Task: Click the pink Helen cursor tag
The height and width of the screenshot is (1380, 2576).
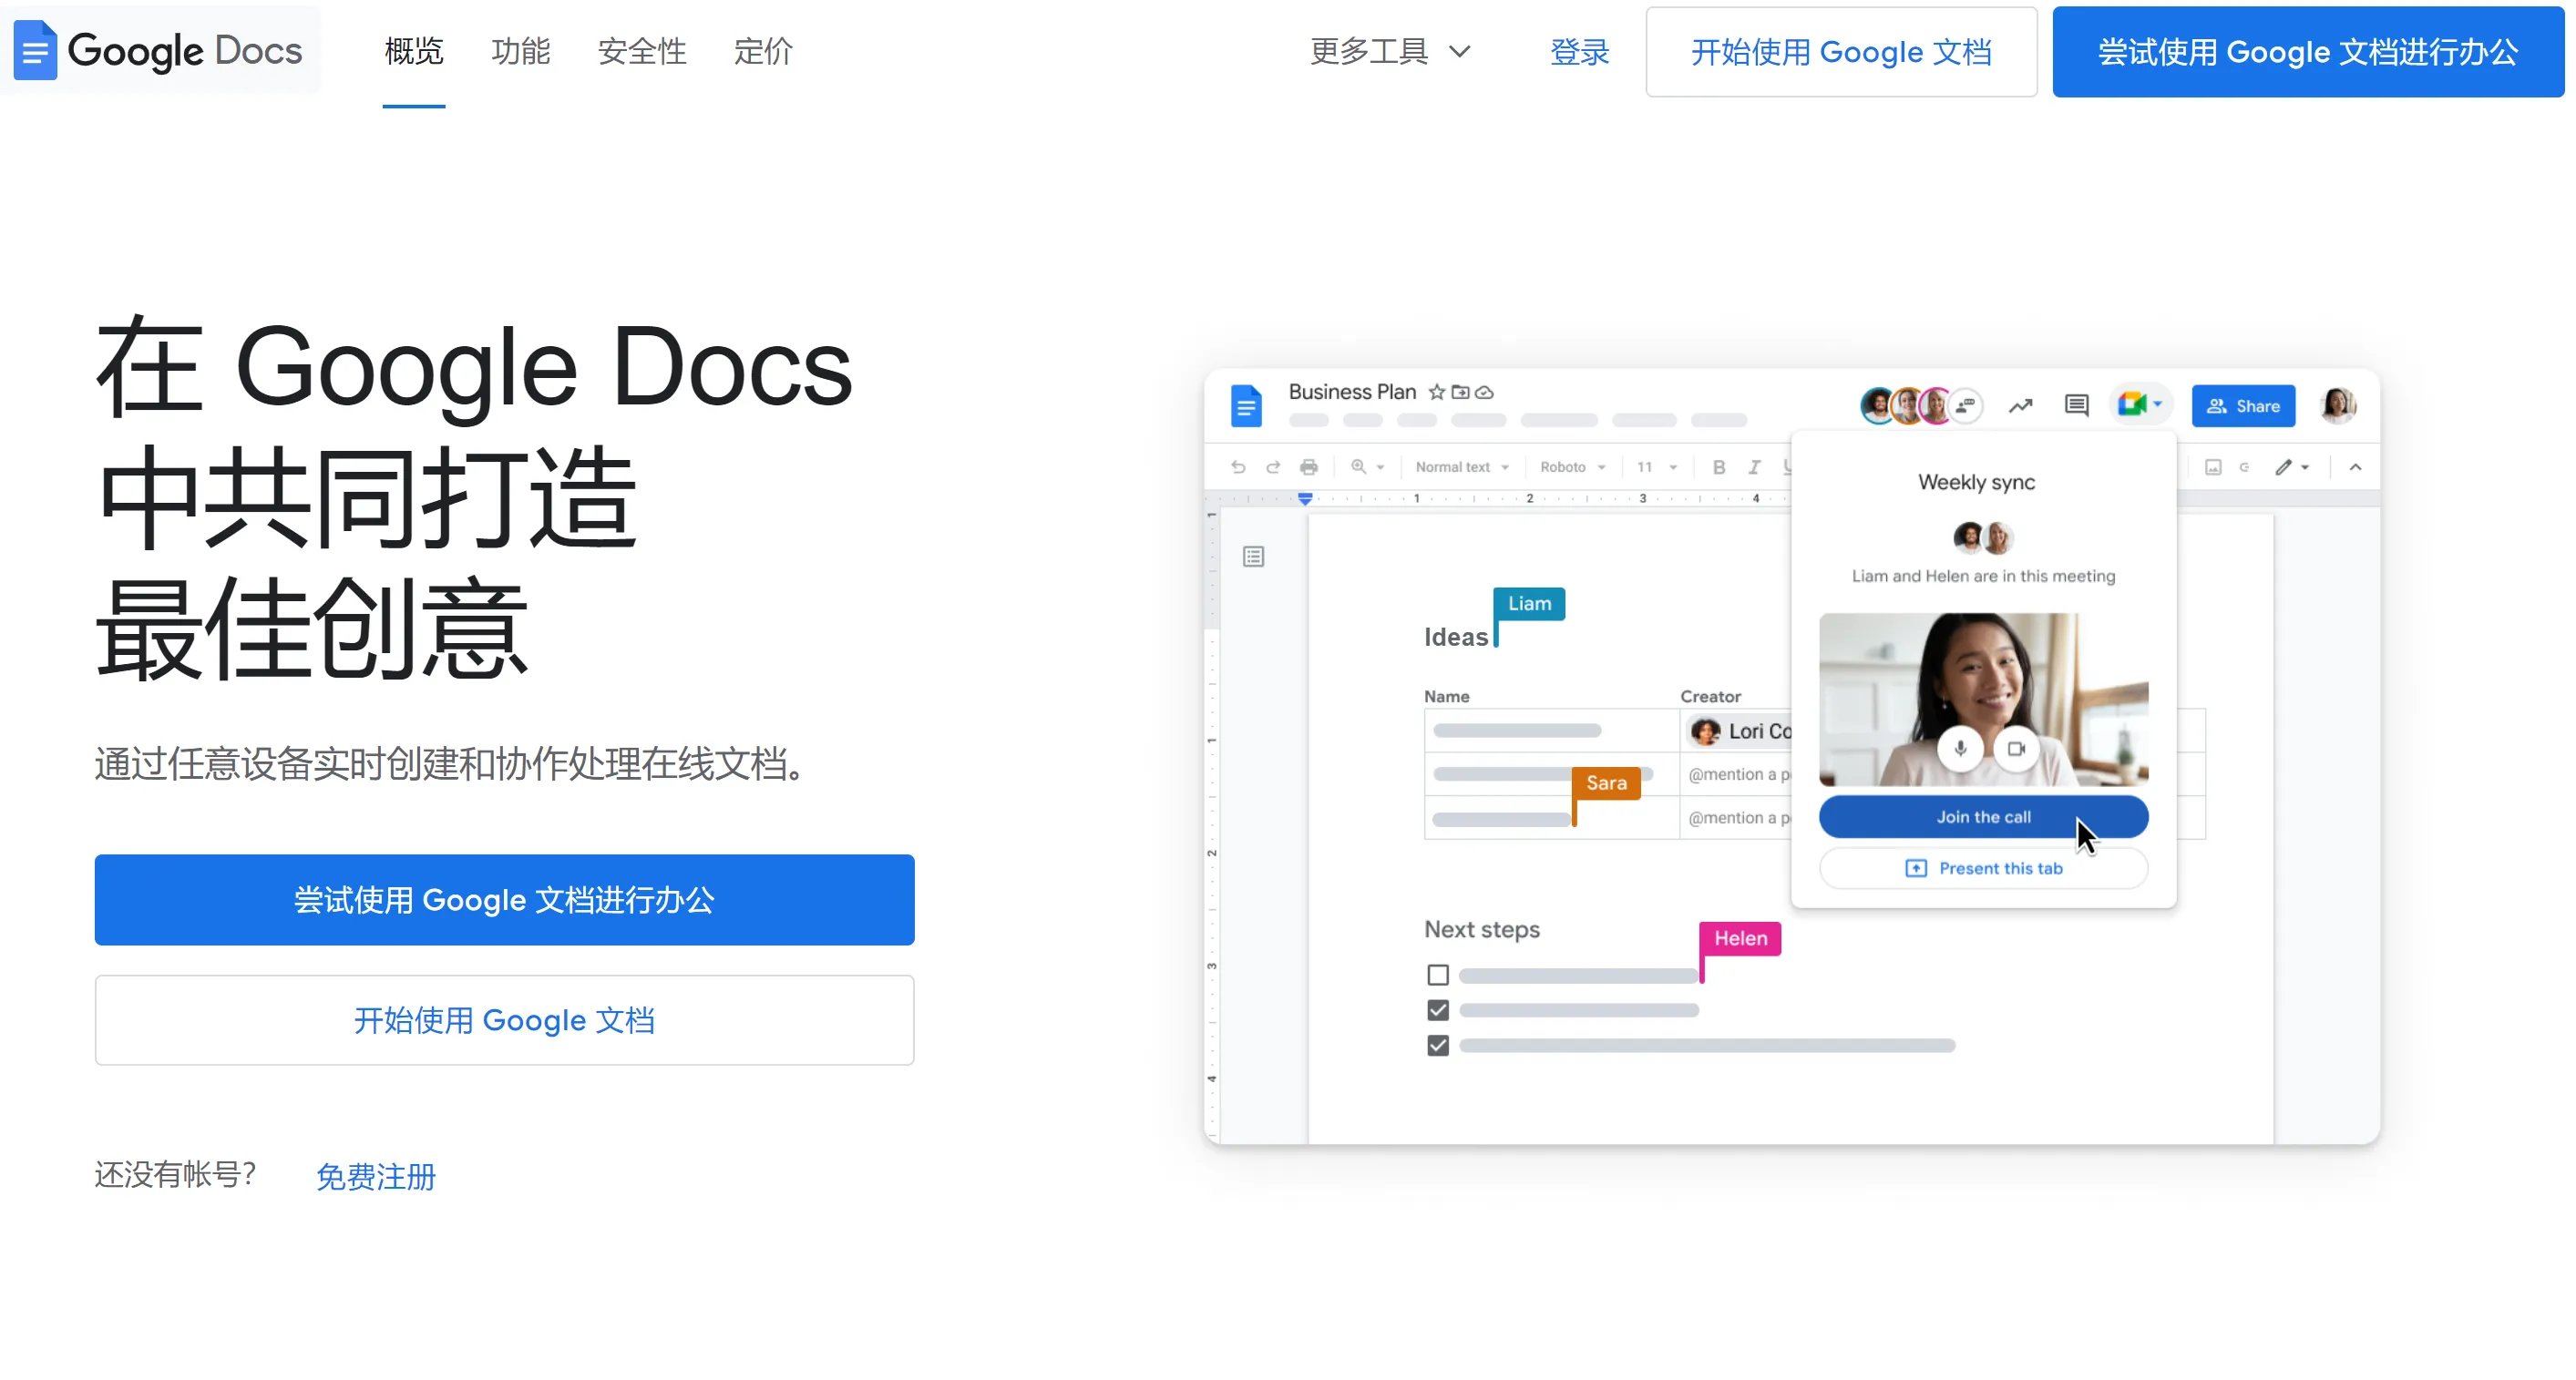Action: point(1740,938)
